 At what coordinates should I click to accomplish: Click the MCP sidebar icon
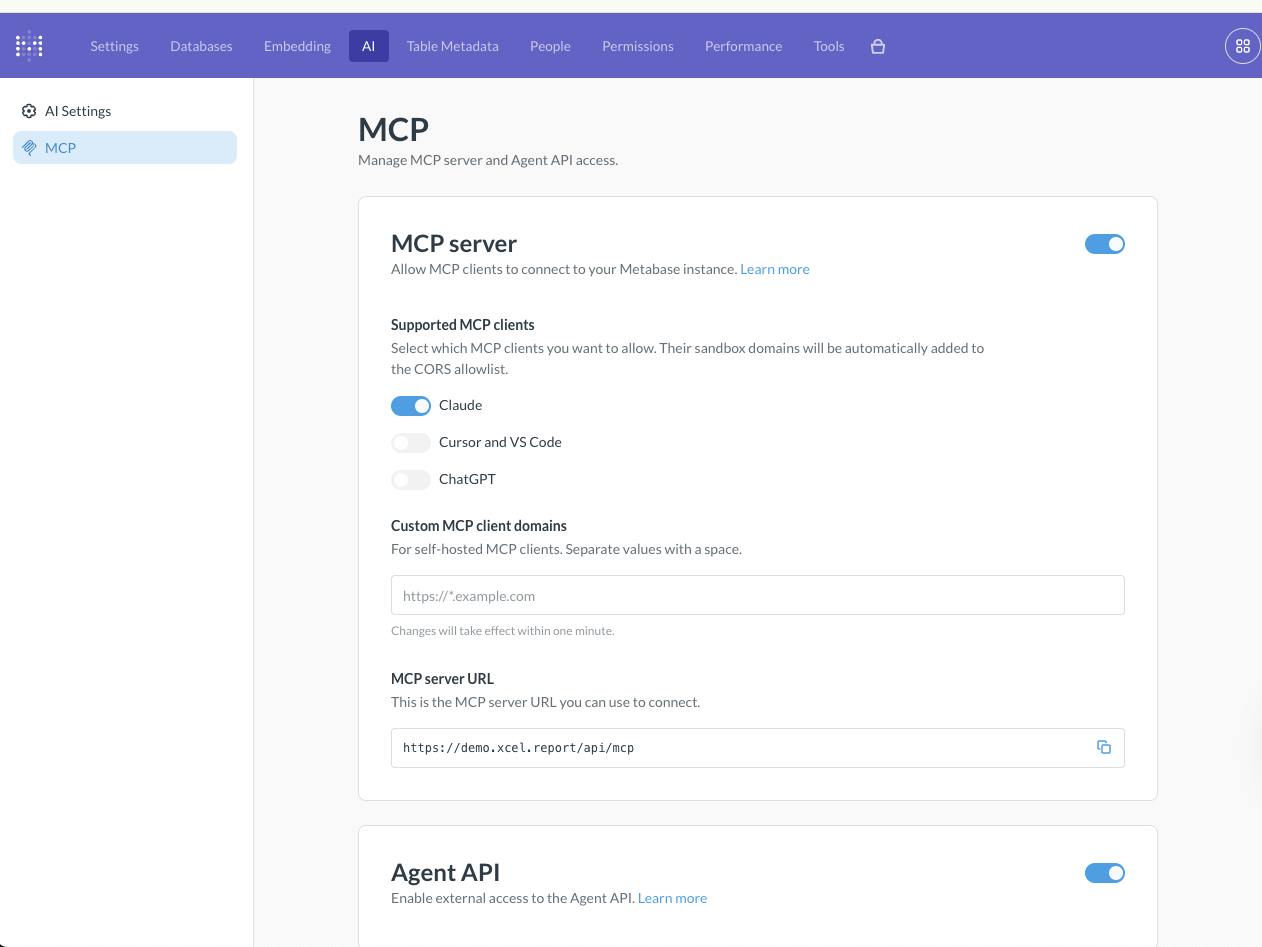tap(29, 148)
